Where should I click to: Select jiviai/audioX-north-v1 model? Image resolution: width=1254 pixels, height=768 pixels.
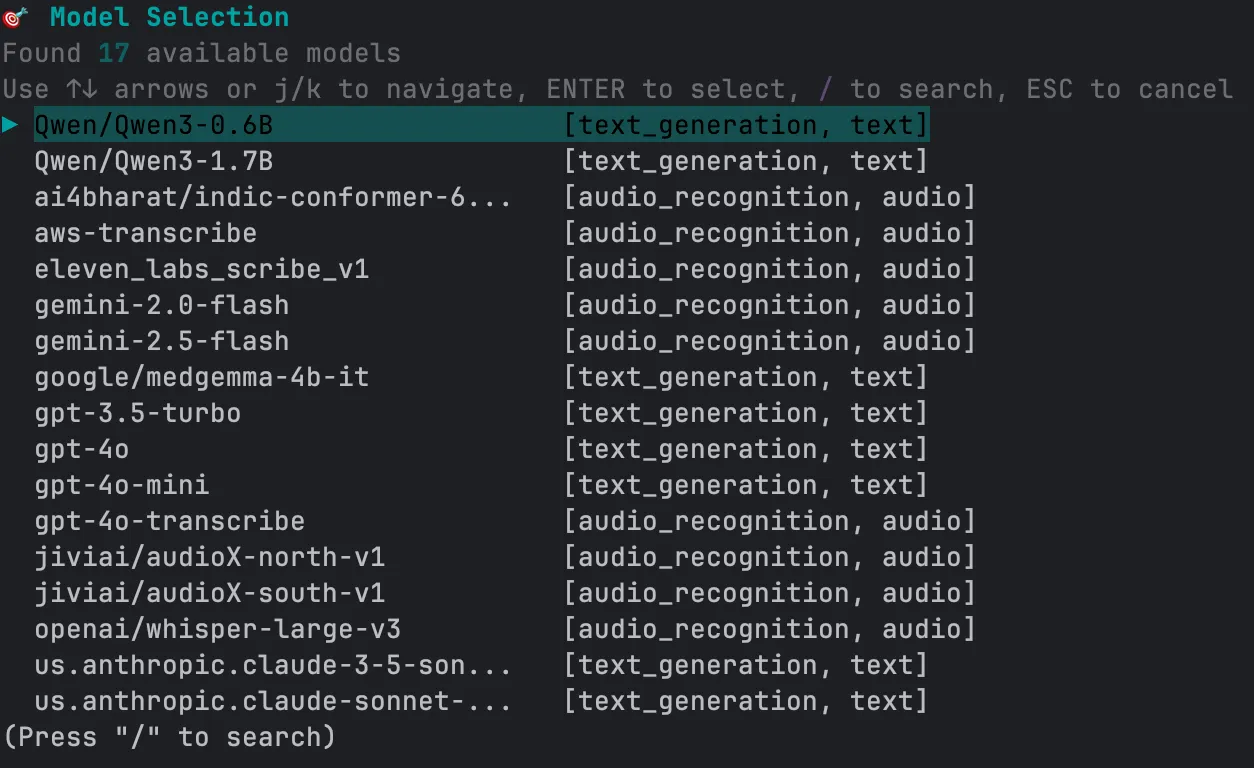pos(505,557)
